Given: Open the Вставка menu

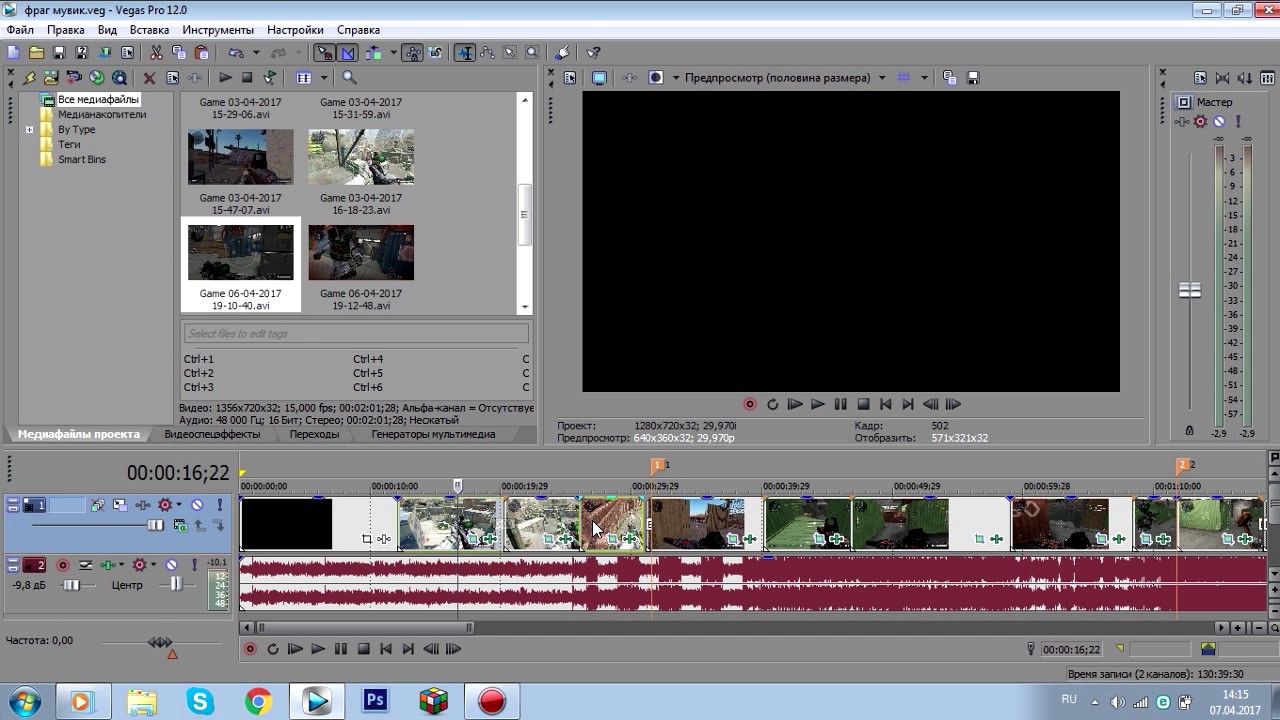Looking at the screenshot, I should coord(149,30).
